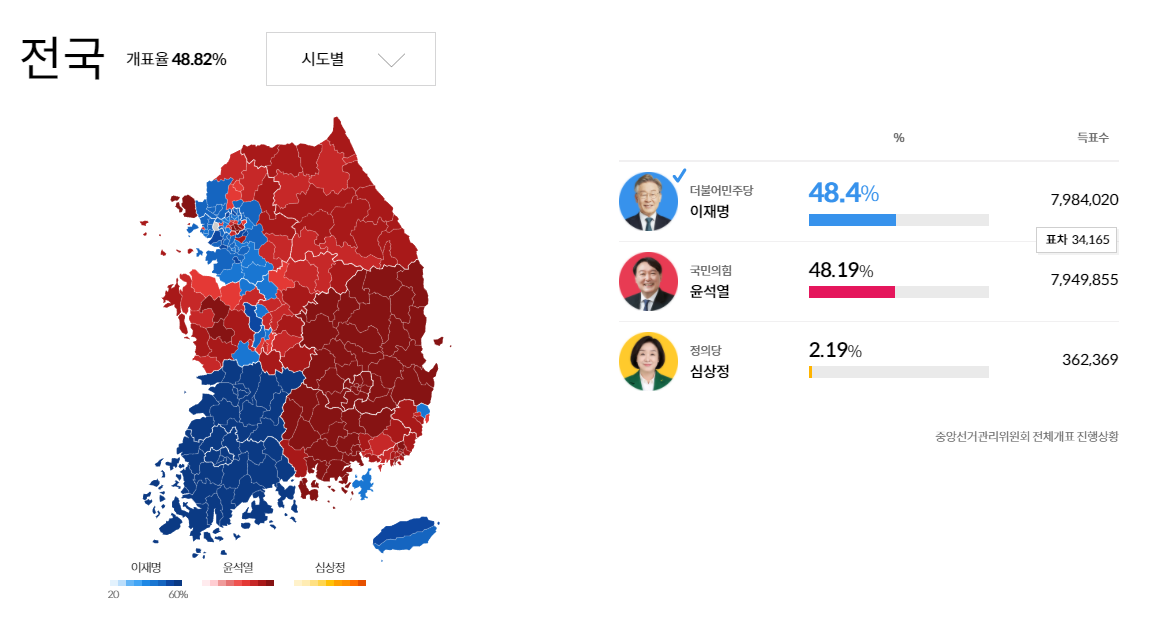Click the 표차 34,165 vote gap label
The height and width of the screenshot is (620, 1149).
(x=1076, y=240)
